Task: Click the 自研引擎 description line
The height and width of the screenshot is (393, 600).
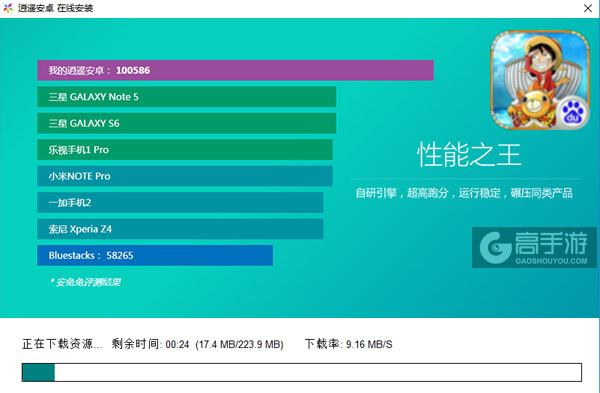Action: click(464, 193)
